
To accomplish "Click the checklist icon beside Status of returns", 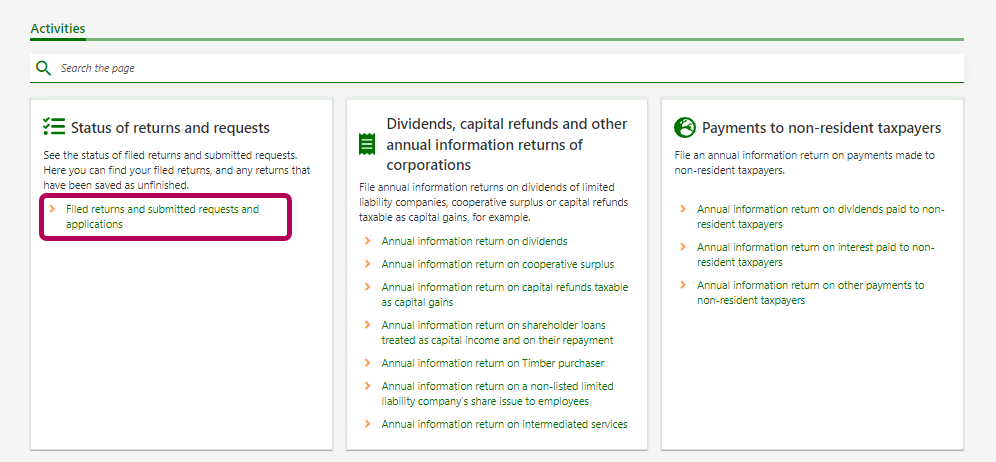I will [54, 127].
